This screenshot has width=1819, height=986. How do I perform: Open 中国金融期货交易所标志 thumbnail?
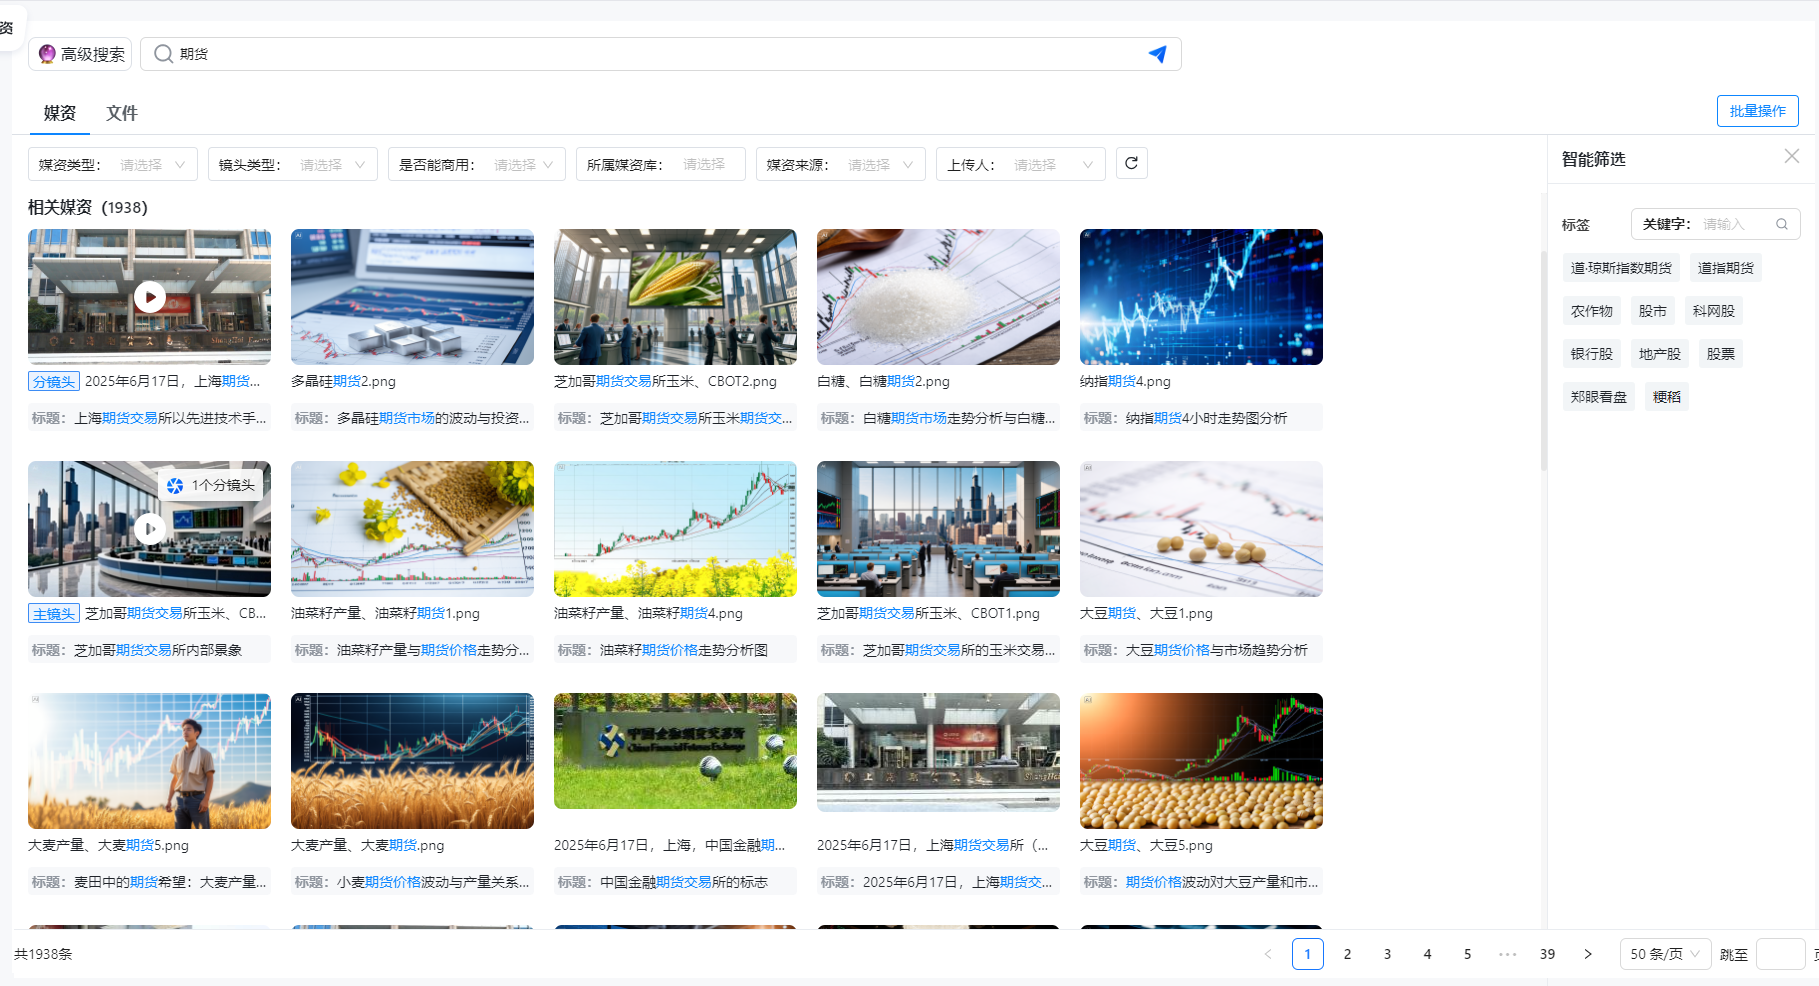[x=675, y=751]
